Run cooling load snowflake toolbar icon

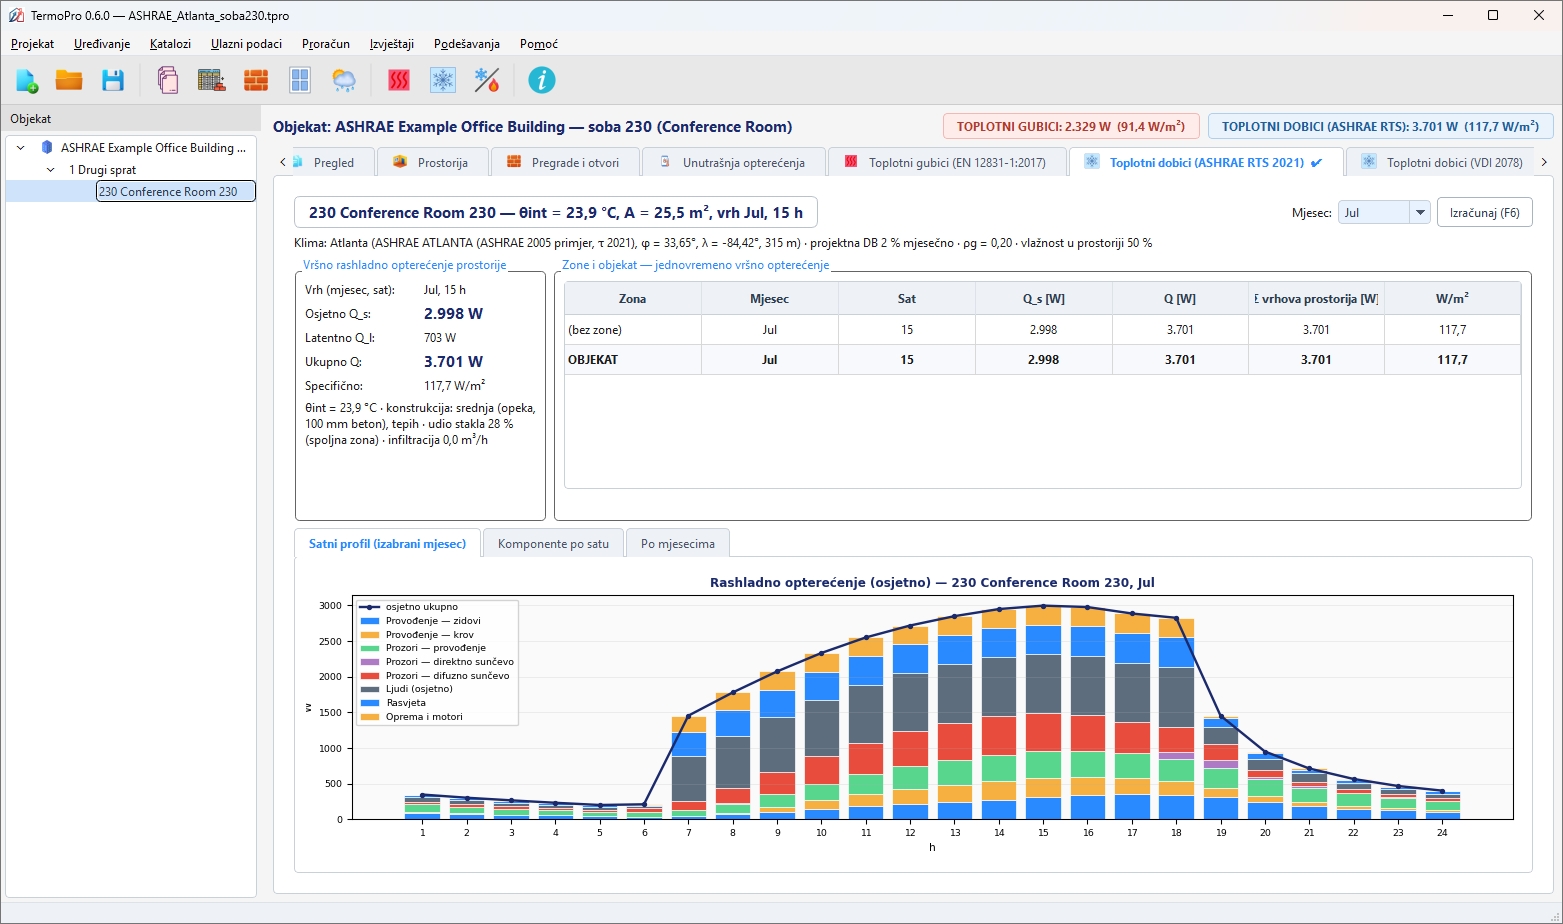coord(443,81)
